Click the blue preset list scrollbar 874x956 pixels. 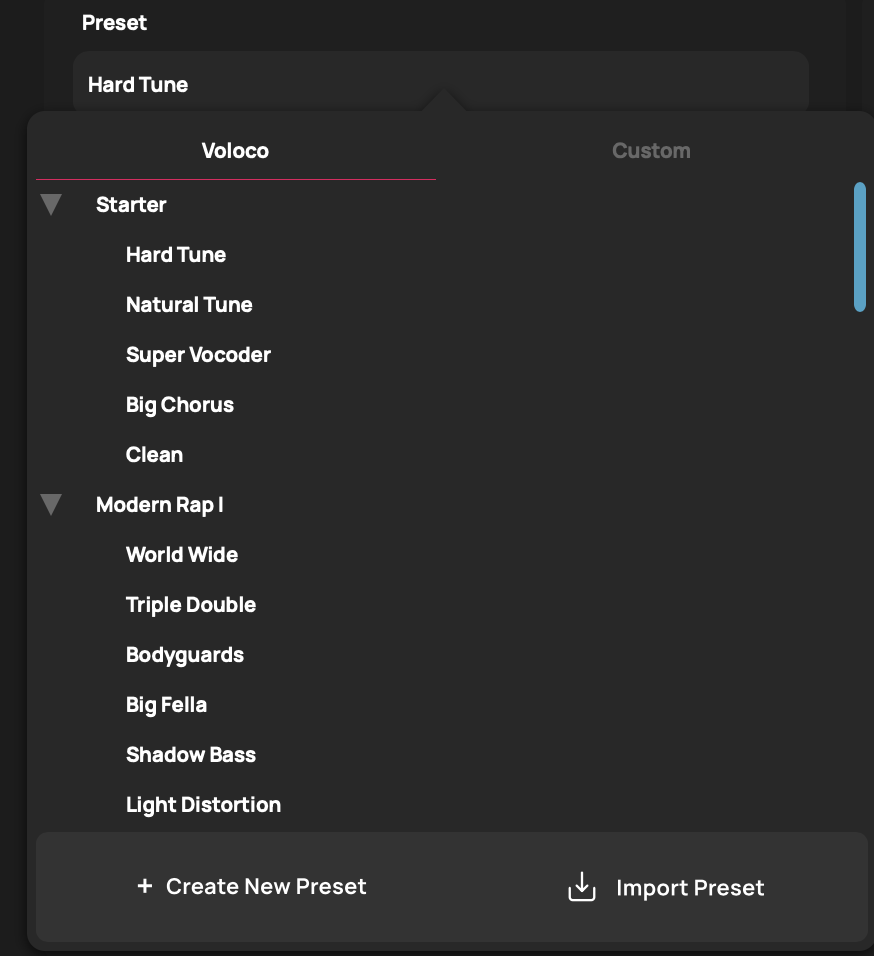coord(860,246)
